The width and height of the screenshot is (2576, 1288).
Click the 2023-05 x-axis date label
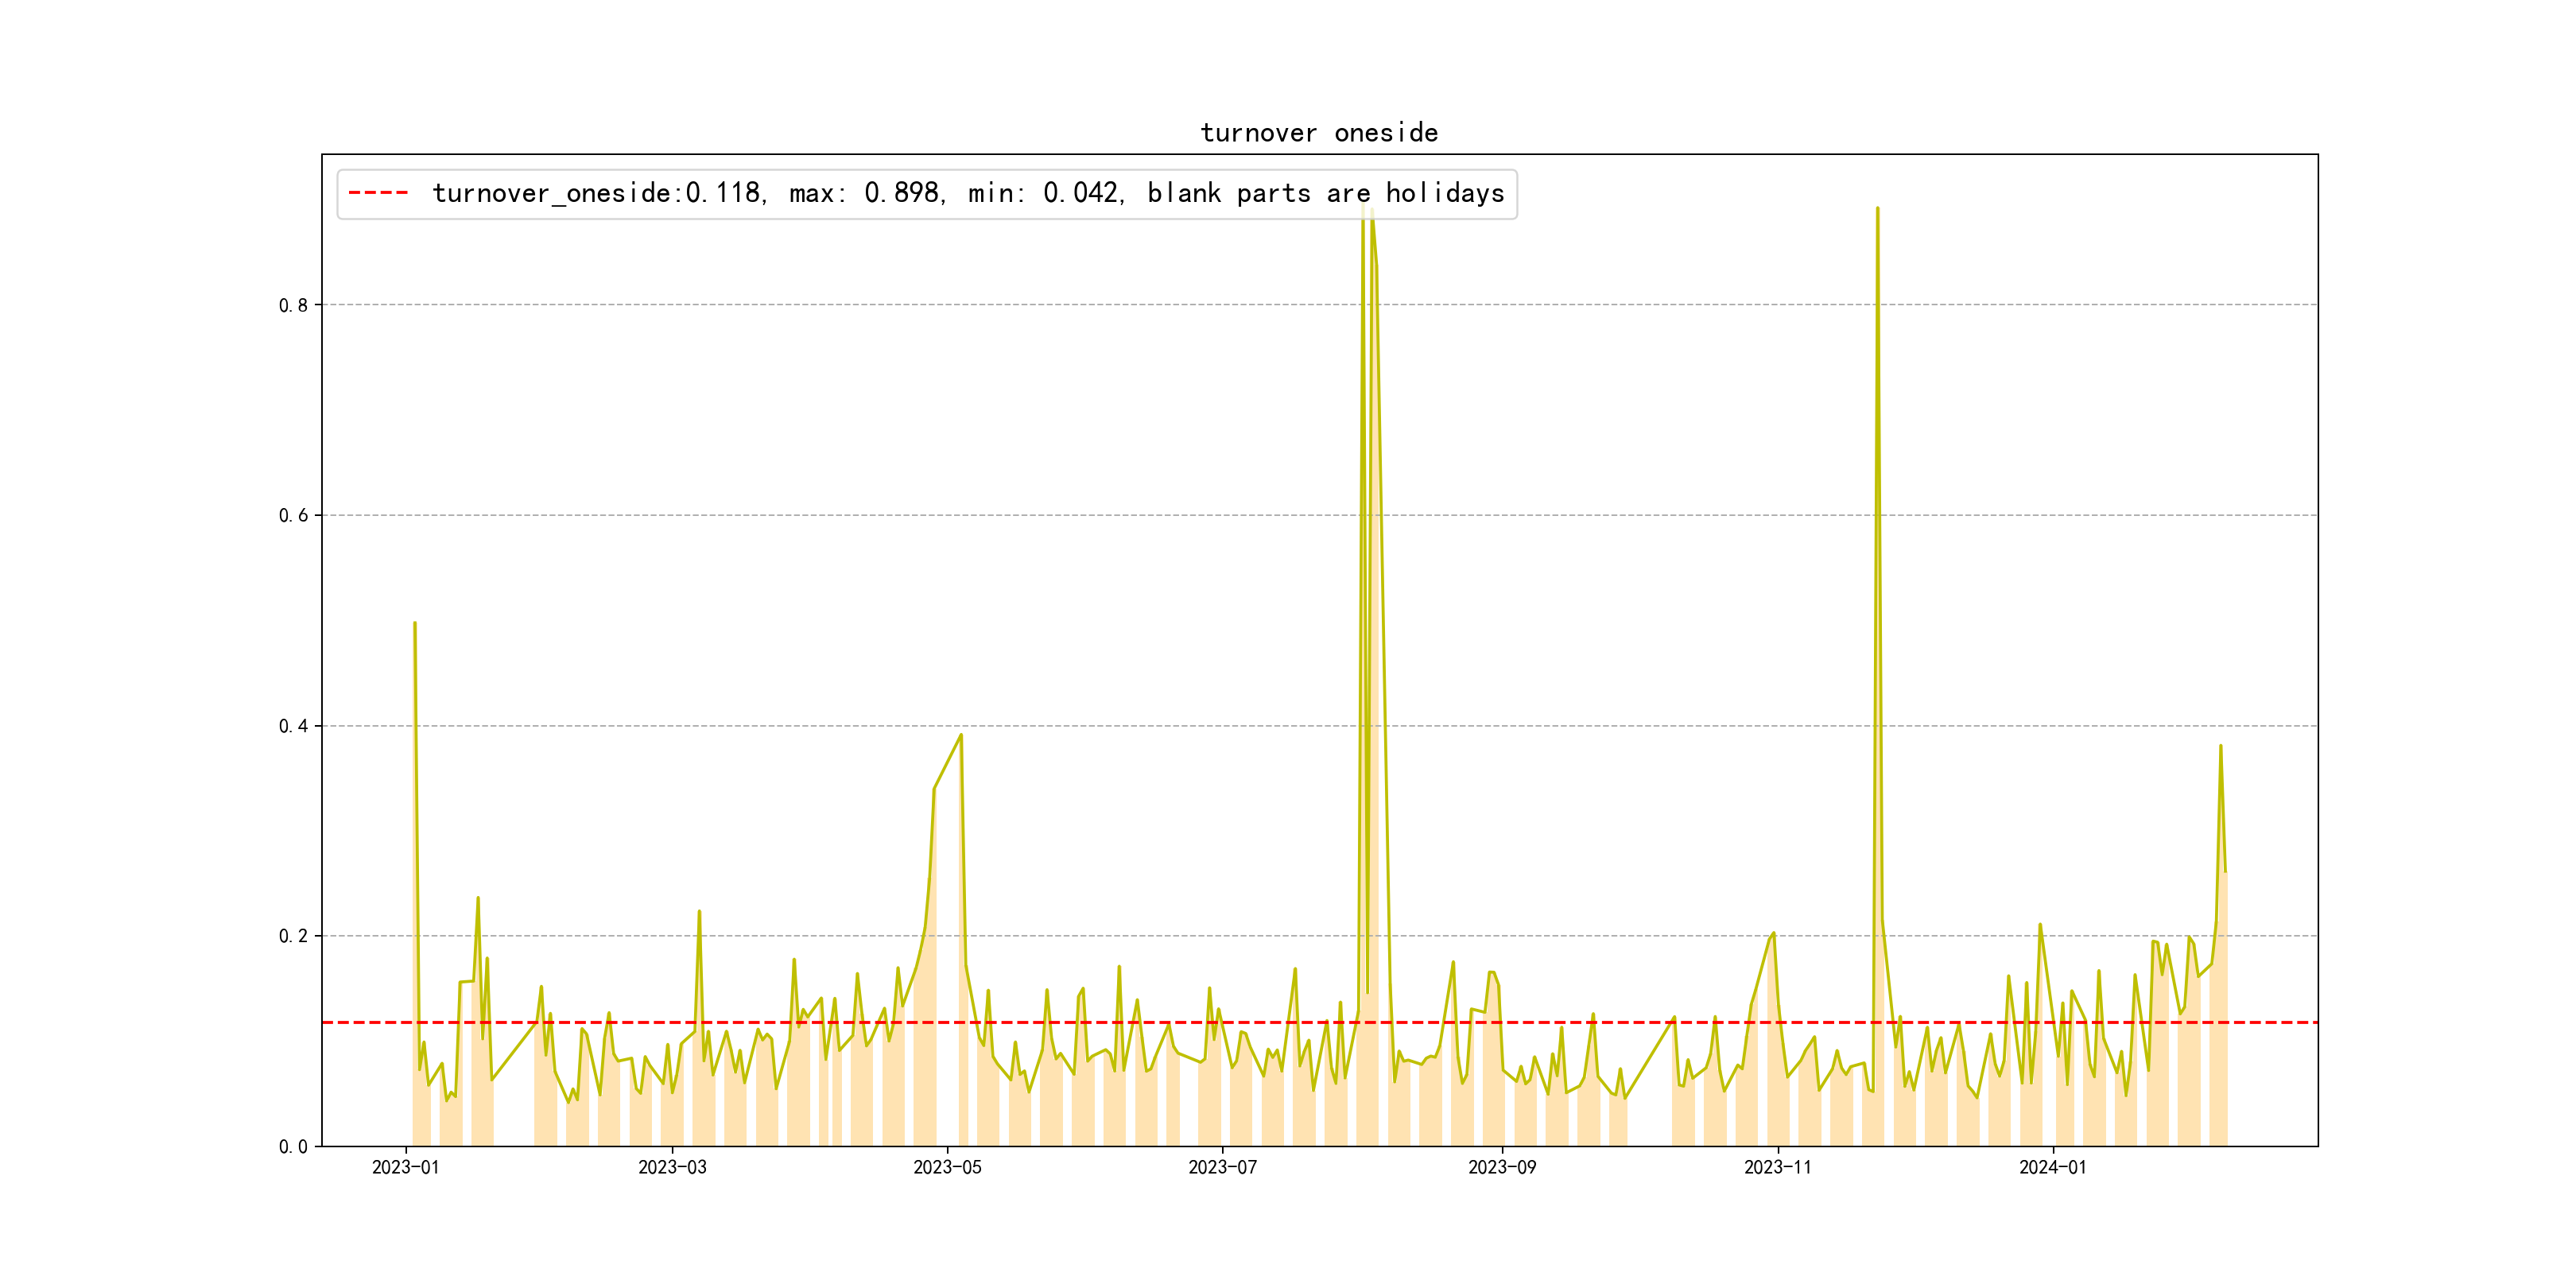[947, 1168]
